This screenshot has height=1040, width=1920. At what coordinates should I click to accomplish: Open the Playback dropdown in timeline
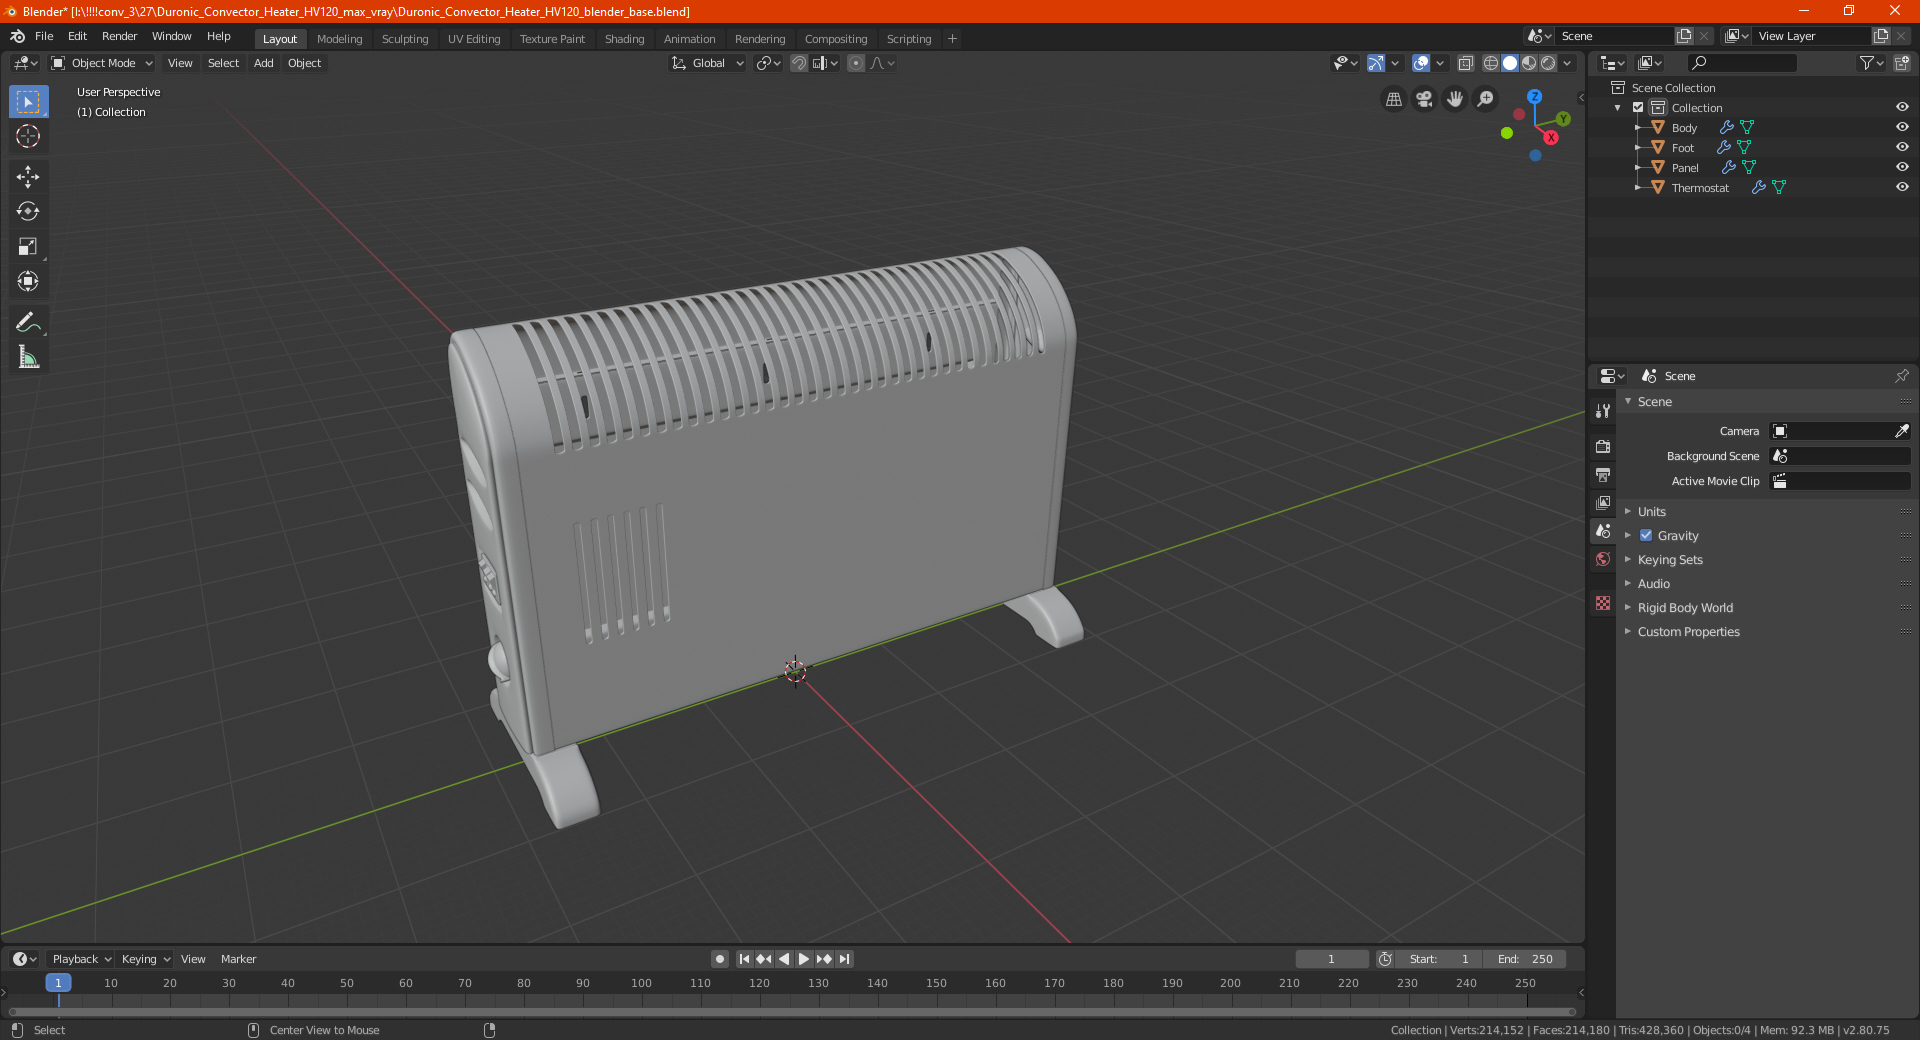click(x=81, y=959)
